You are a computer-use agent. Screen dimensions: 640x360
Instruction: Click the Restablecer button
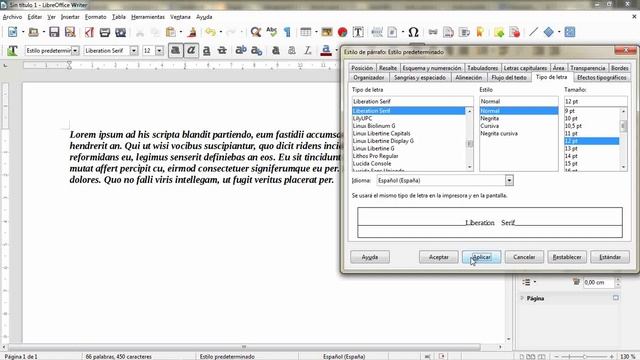(567, 257)
